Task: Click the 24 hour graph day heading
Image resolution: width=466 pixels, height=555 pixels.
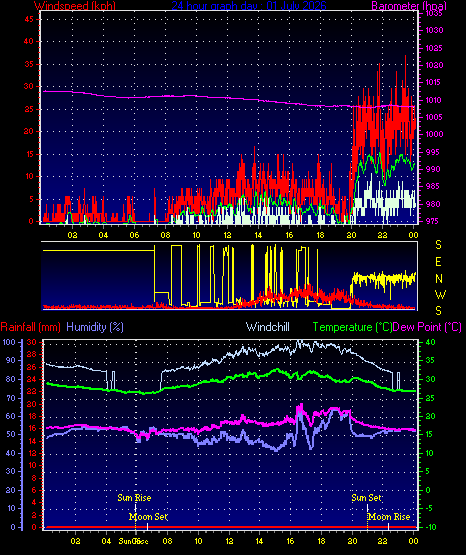Action: click(x=249, y=5)
